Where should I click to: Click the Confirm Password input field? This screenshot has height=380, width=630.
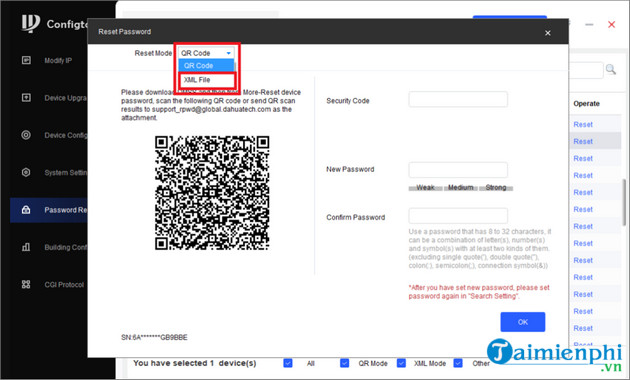[458, 216]
